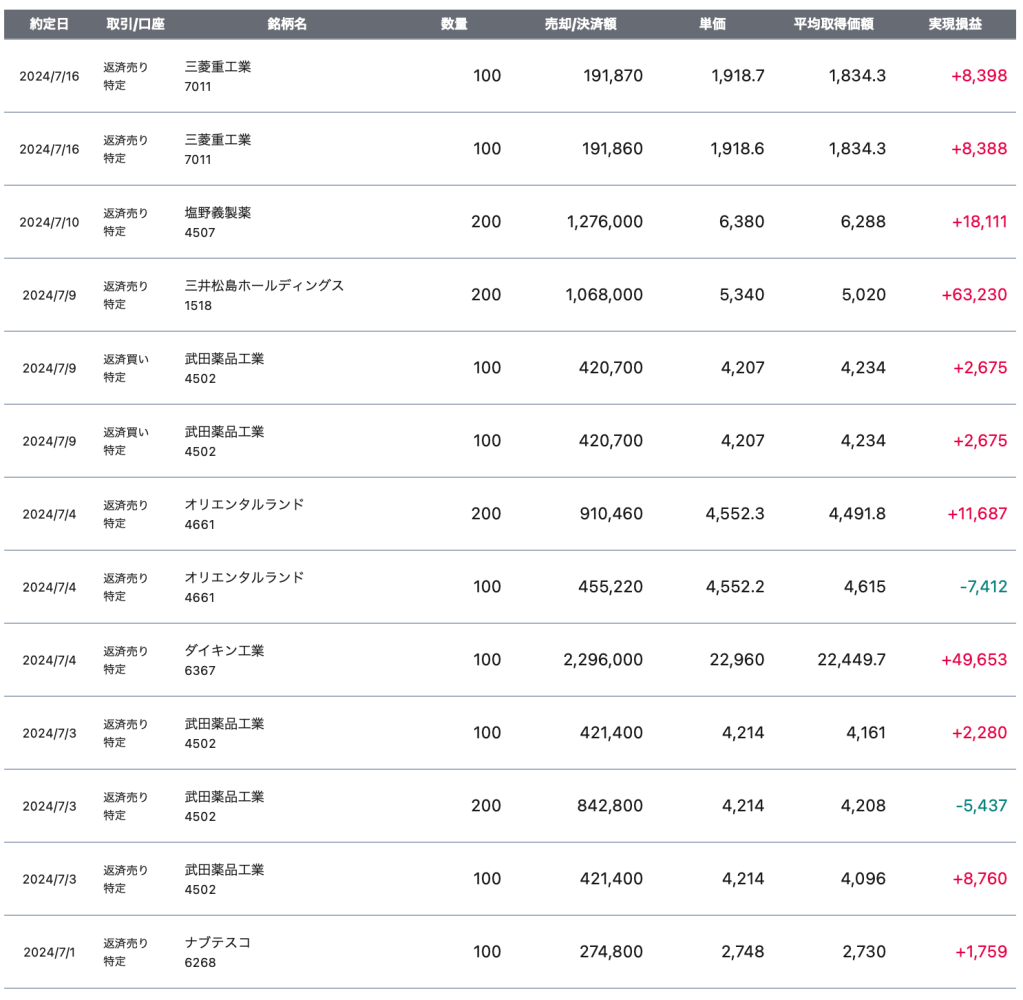Select stock code 1518 under 三井松島

[198, 306]
